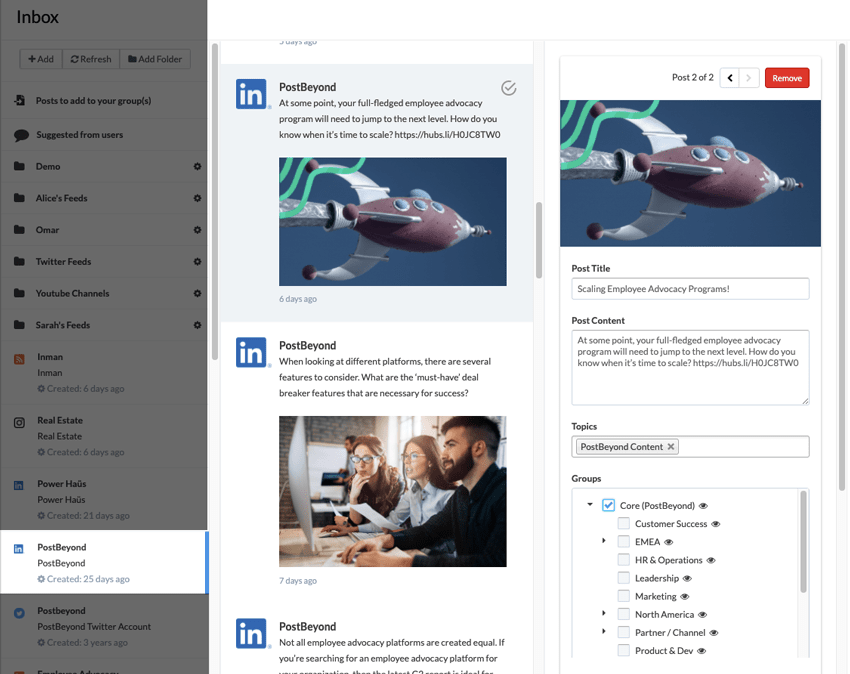The image size is (850, 674).
Task: Check the Marketing group checkbox
Action: pyautogui.click(x=623, y=596)
